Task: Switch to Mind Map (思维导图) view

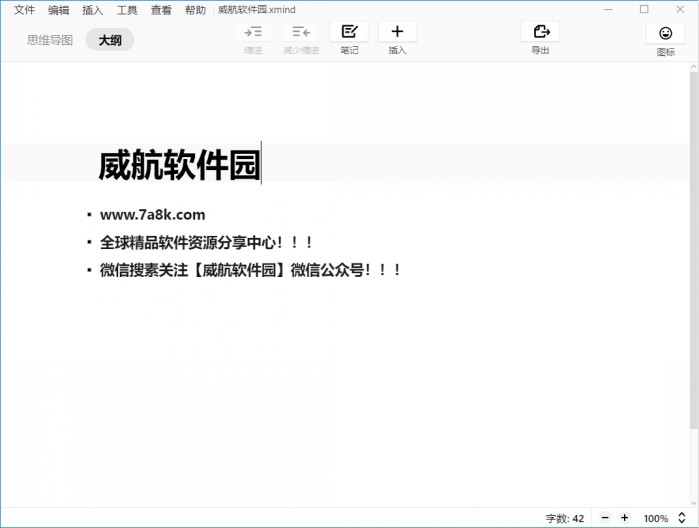Action: click(x=50, y=41)
